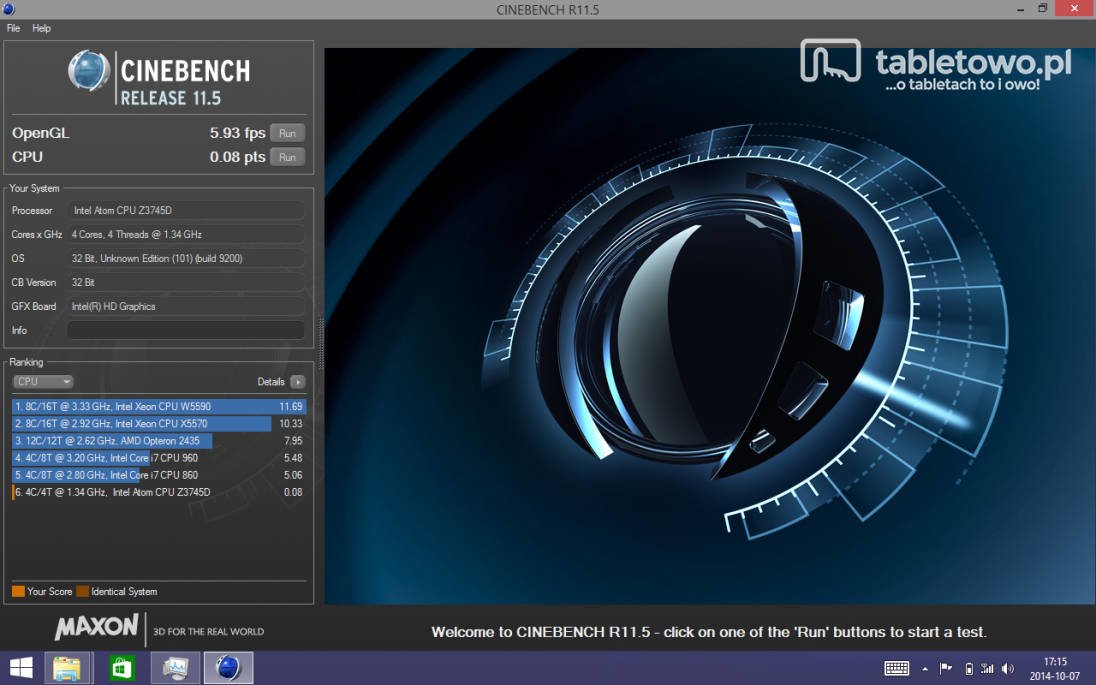The image size is (1096, 685).
Task: Click the CPU score 0.08 pts
Action: (x=238, y=157)
